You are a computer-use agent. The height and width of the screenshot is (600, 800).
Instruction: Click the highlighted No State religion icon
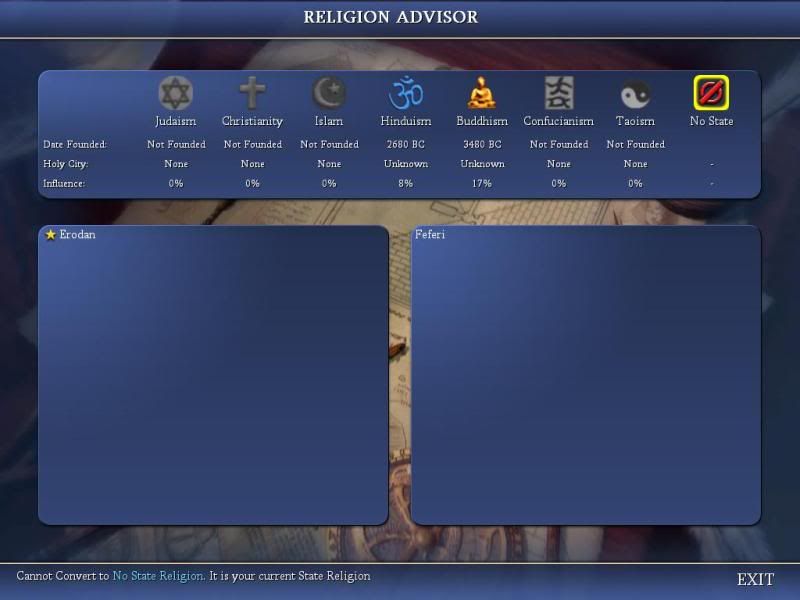(x=711, y=94)
